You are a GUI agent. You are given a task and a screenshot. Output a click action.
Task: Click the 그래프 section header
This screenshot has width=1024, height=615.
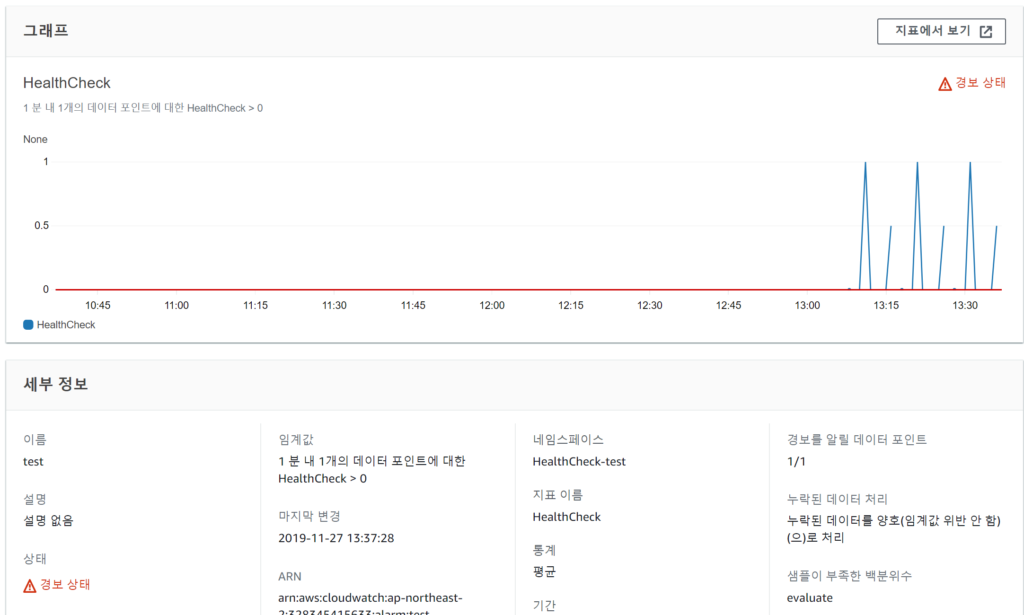tap(46, 30)
